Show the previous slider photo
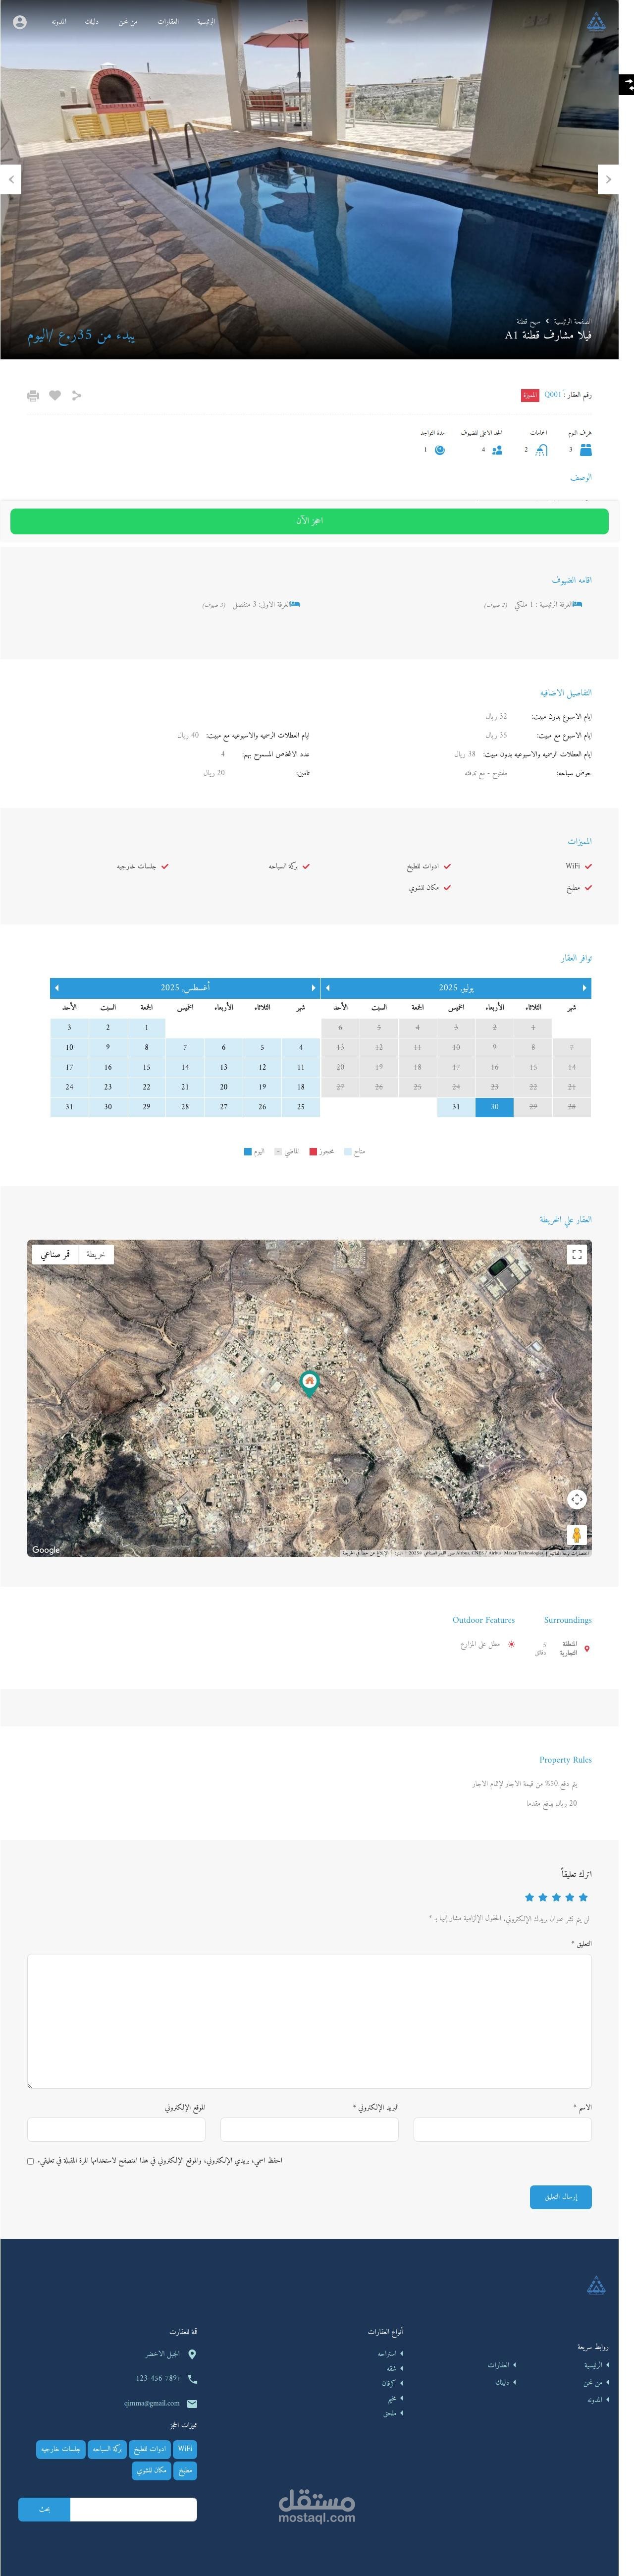This screenshot has width=634, height=2576. (11, 179)
